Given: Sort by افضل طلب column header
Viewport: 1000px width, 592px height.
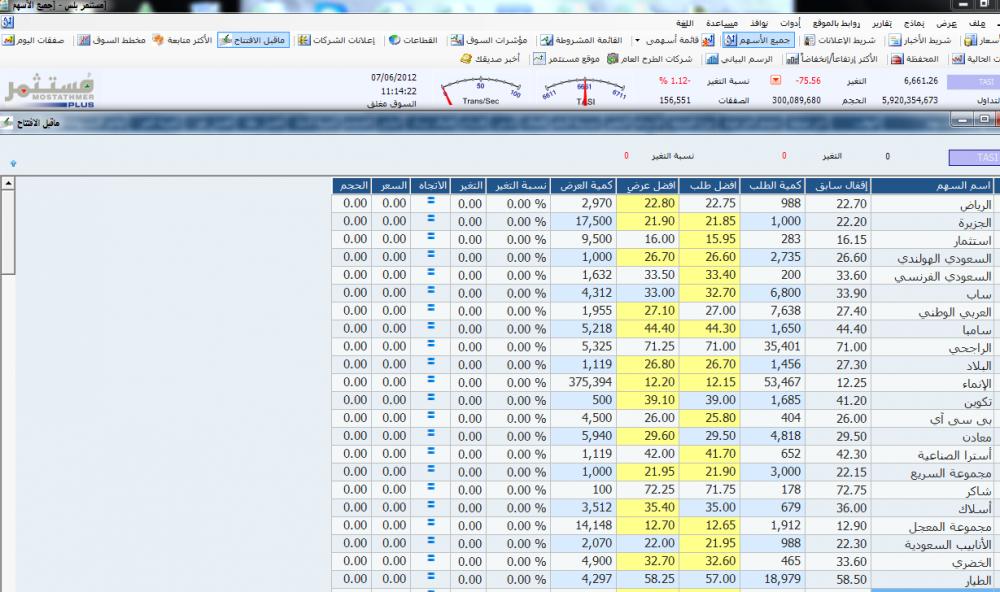Looking at the screenshot, I should (710, 186).
